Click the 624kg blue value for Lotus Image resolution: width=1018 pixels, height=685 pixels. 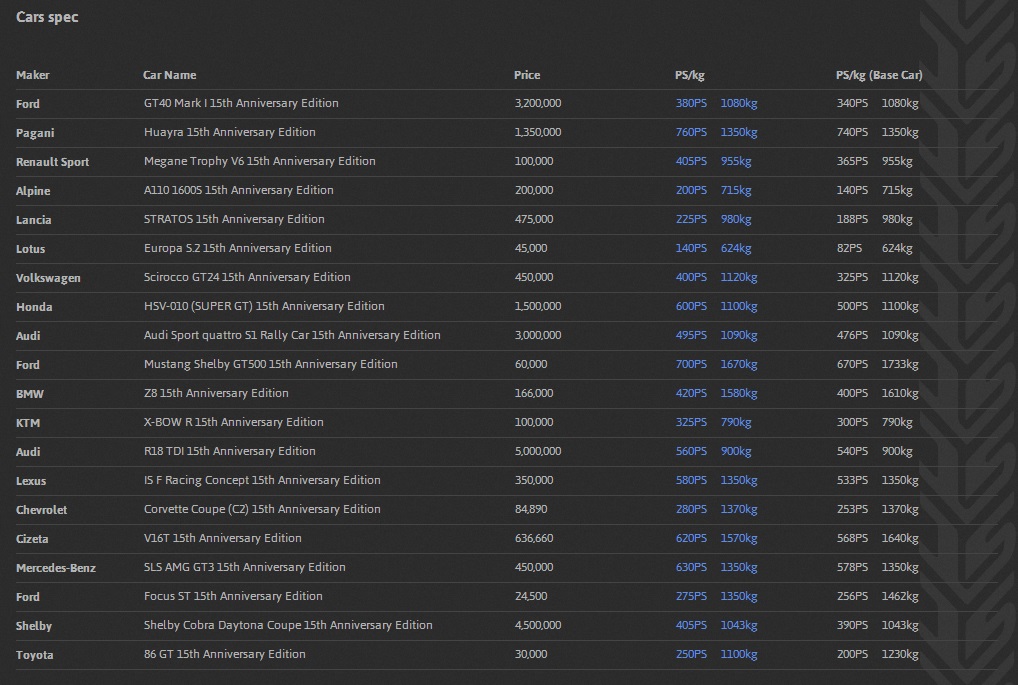pyautogui.click(x=736, y=248)
